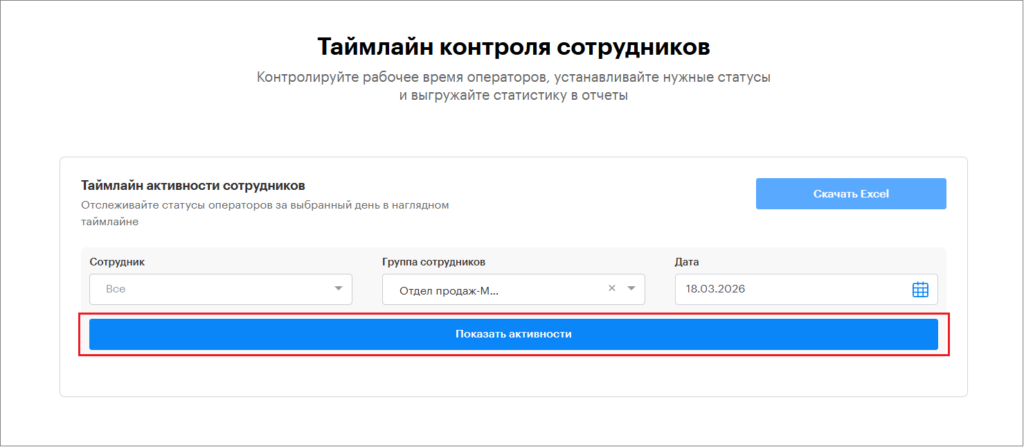1024x447 pixels.
Task: Click the subtitle line starting with Контролируйте
Action: (513, 77)
